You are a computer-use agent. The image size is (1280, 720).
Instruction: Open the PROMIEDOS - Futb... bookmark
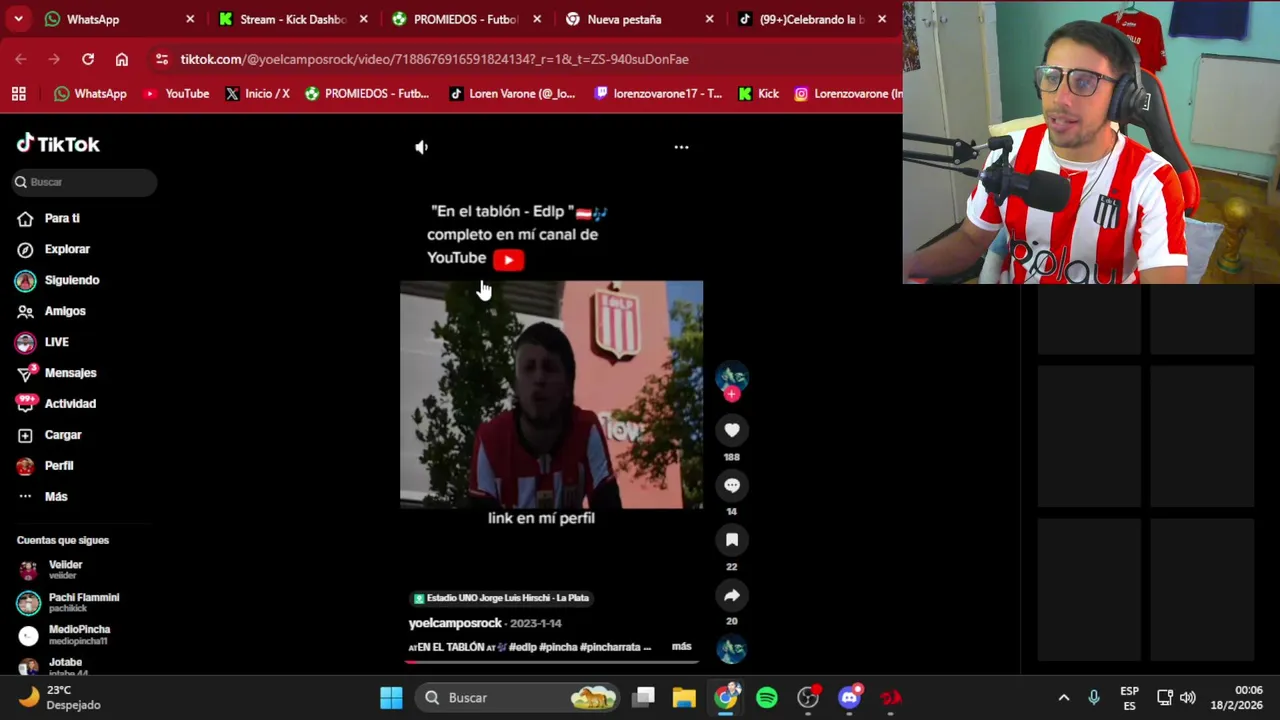(x=366, y=94)
